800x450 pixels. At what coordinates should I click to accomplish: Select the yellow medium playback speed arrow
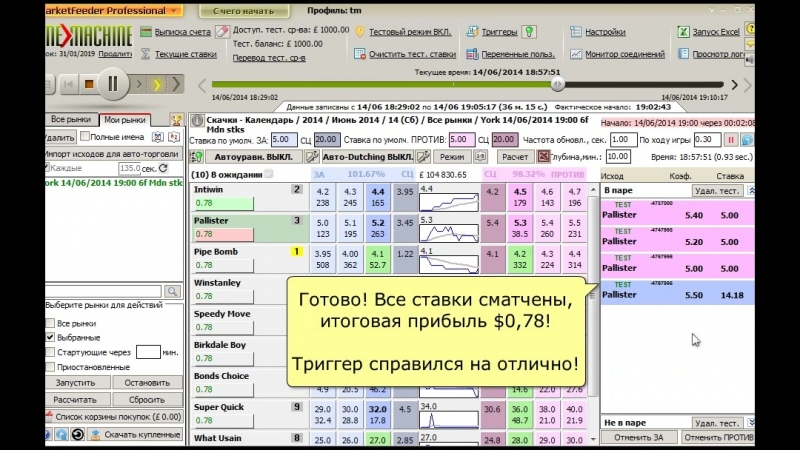tap(157, 84)
